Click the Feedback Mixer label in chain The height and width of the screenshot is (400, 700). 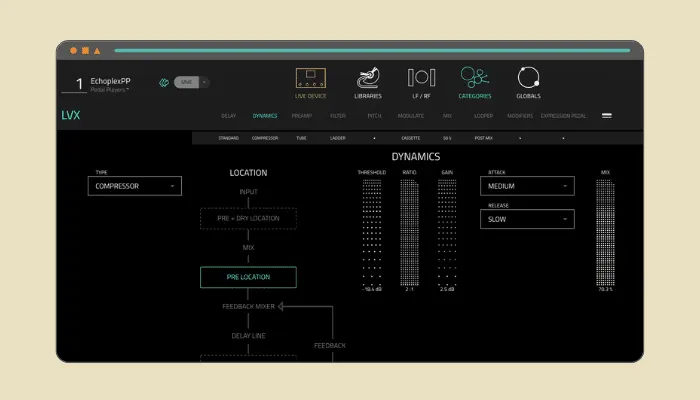click(248, 307)
